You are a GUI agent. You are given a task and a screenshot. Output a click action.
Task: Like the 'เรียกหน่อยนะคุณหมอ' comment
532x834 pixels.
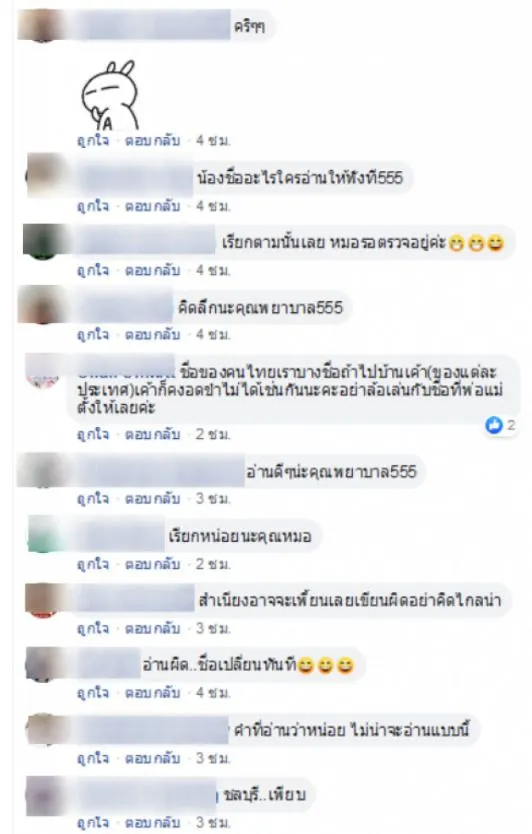(x=93, y=564)
